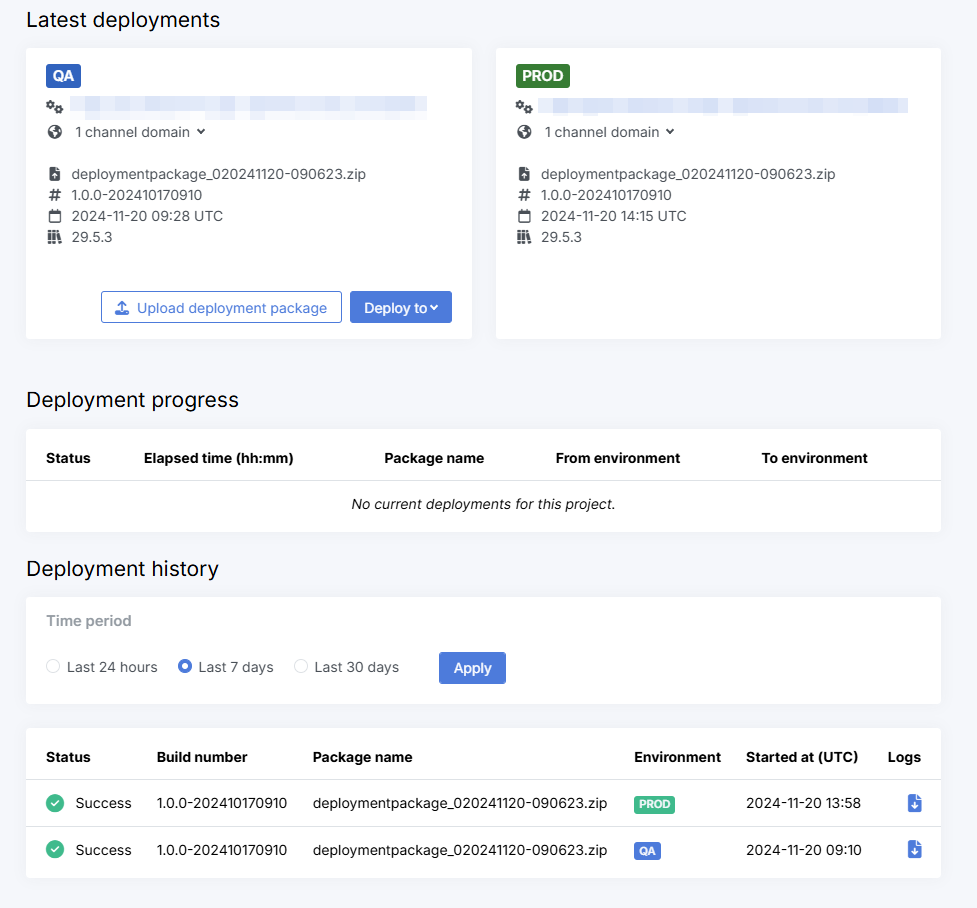Select the Last 30 days radio option
This screenshot has width=977, height=908.
301,667
